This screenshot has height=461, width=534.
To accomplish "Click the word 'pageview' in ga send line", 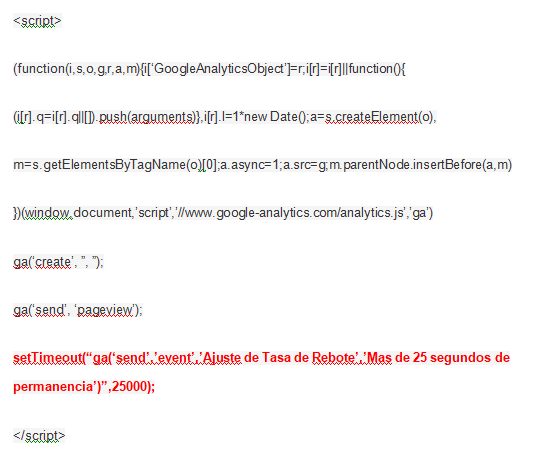I will tap(105, 310).
